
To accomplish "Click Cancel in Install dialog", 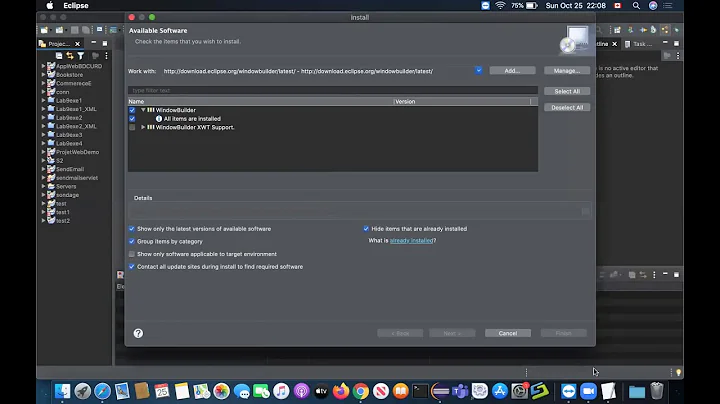I will click(x=508, y=333).
